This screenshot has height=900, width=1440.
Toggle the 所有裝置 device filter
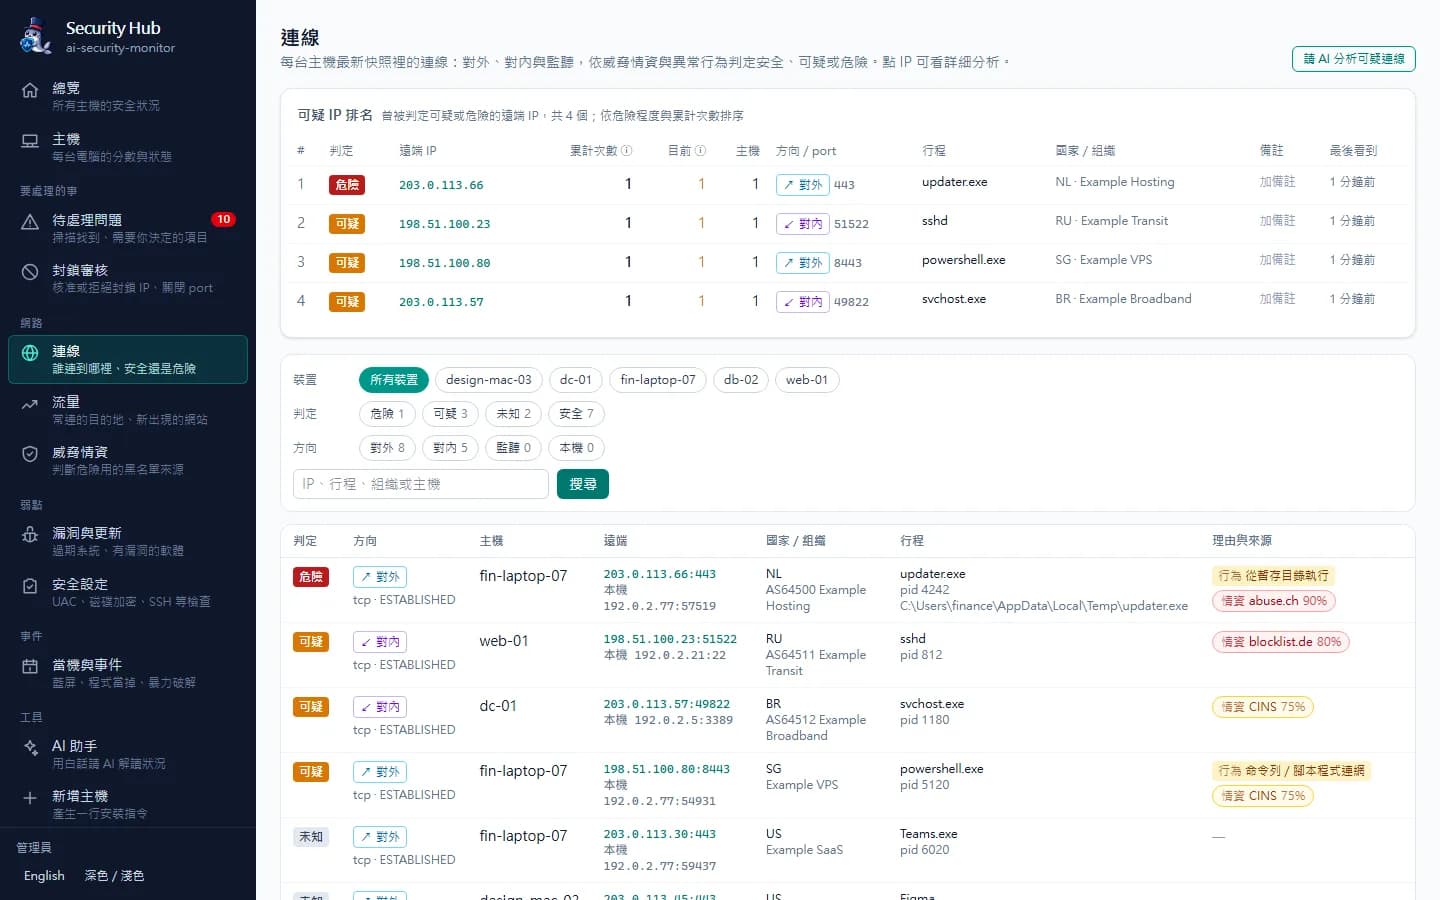coord(394,380)
